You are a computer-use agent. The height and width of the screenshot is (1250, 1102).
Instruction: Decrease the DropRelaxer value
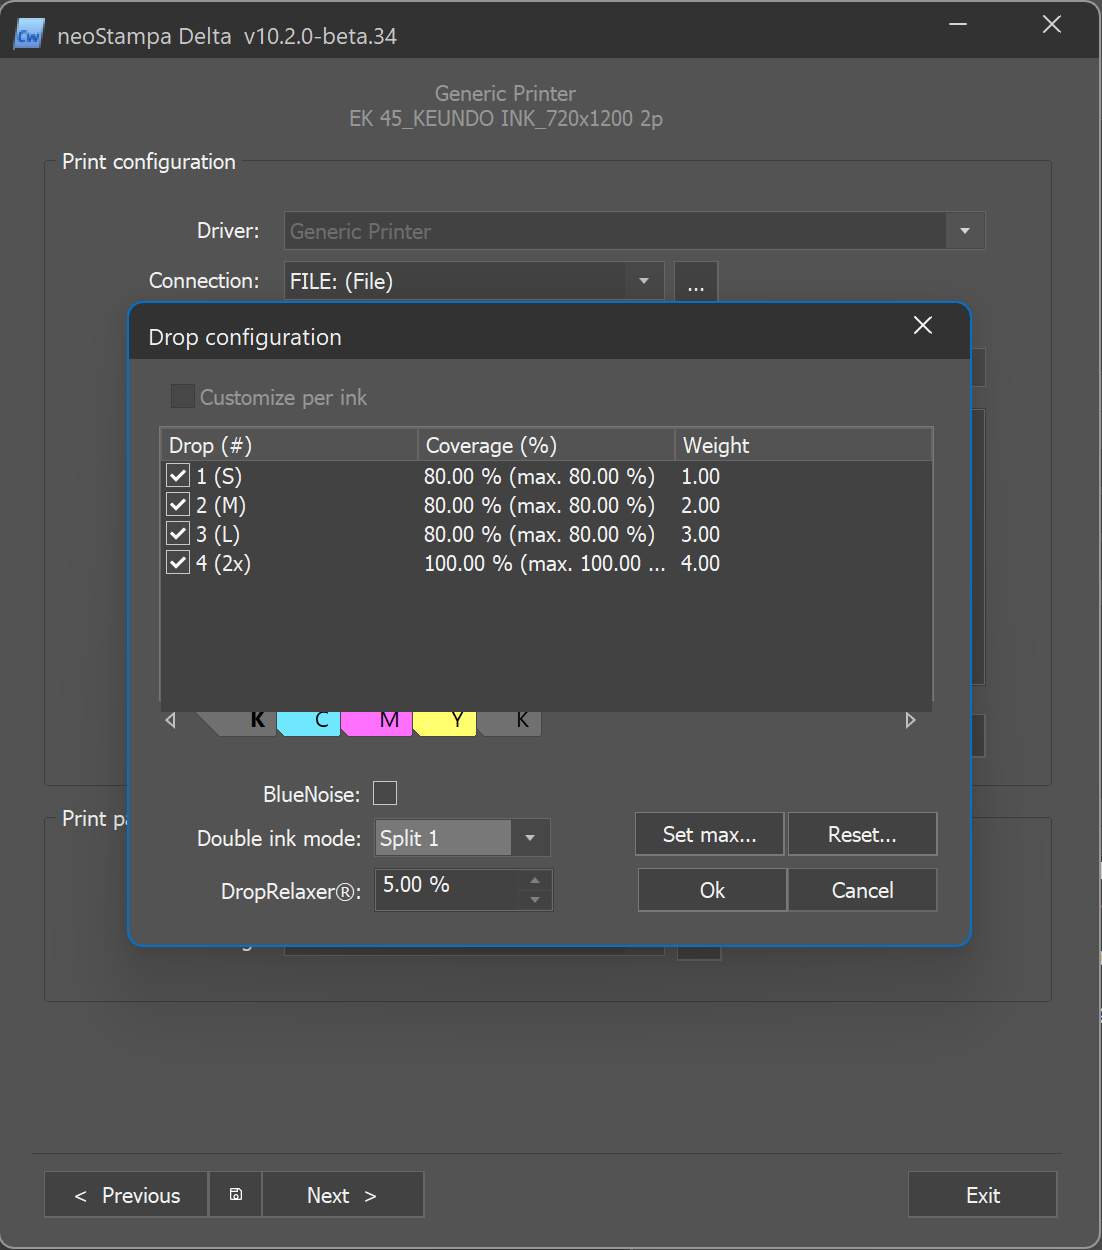(x=535, y=900)
